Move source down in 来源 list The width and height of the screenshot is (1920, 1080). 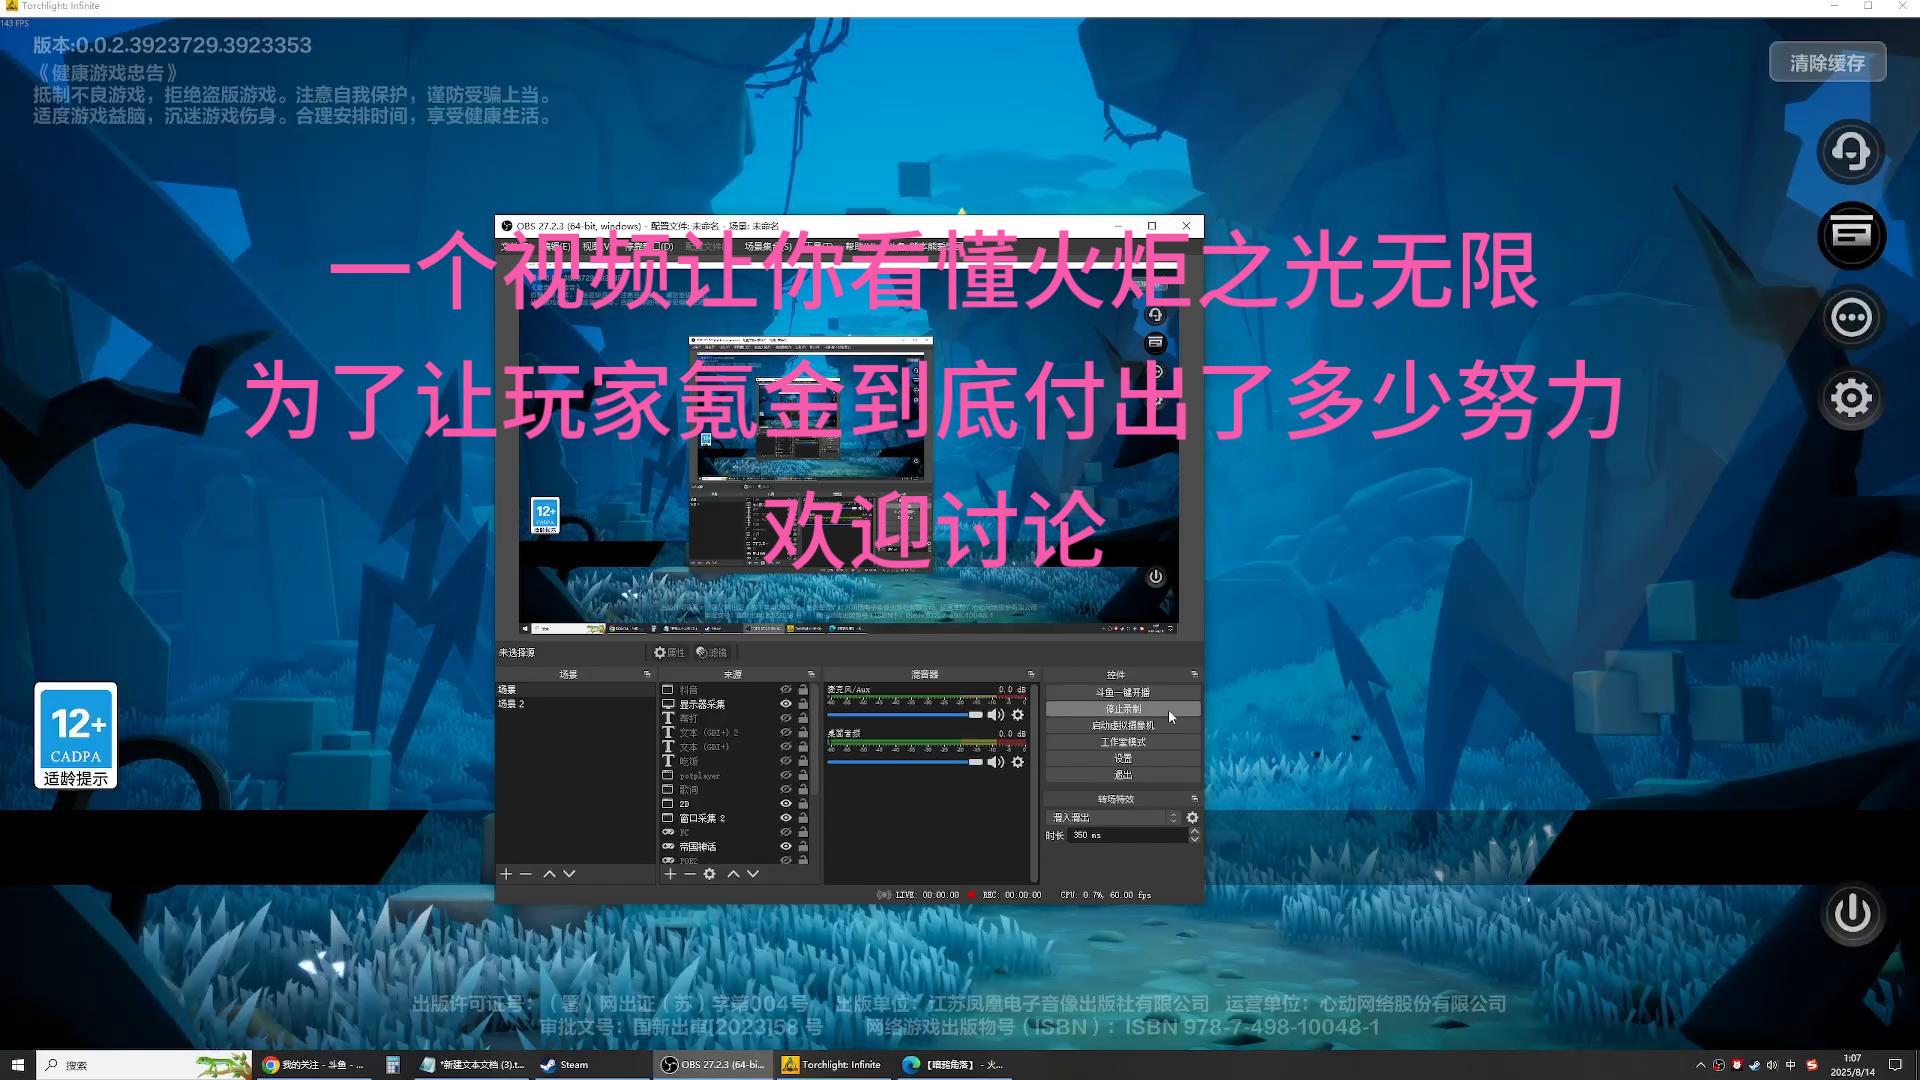click(753, 874)
